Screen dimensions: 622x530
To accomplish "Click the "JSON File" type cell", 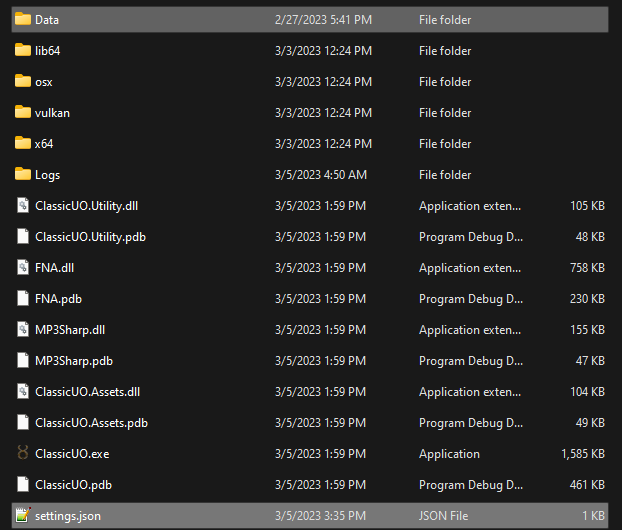I will pyautogui.click(x=443, y=516).
